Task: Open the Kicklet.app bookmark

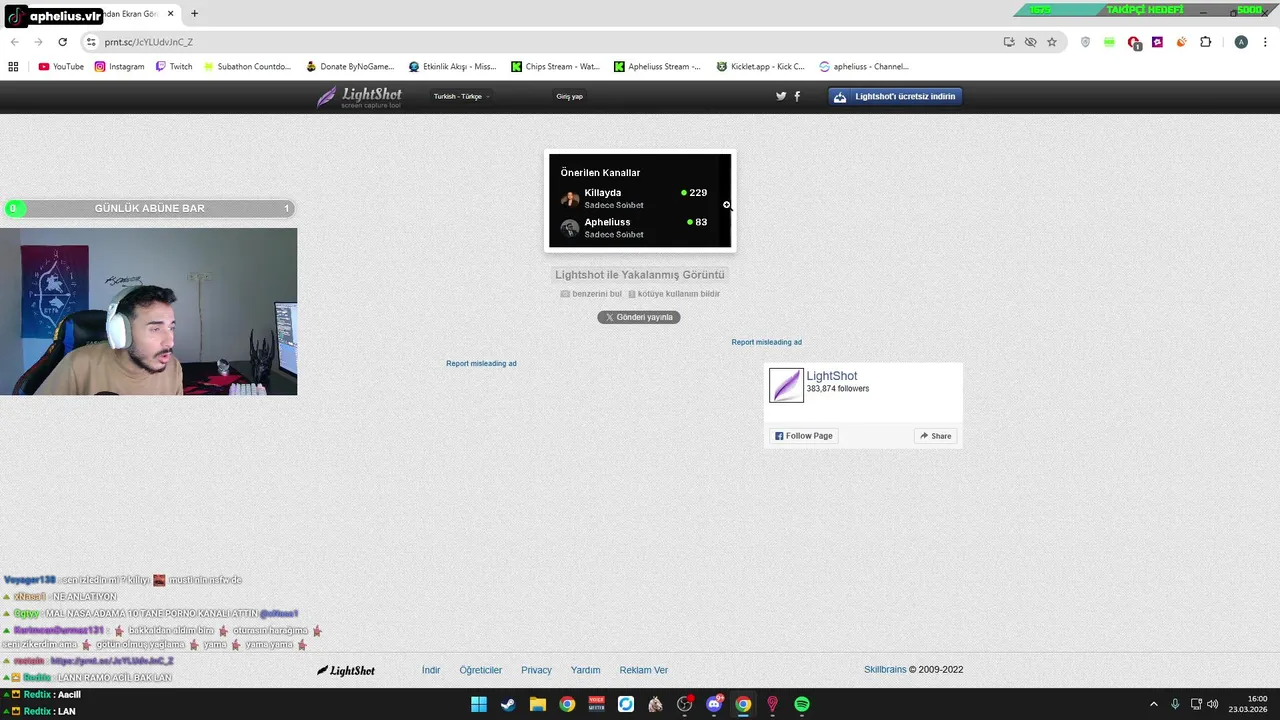Action: 760,67
